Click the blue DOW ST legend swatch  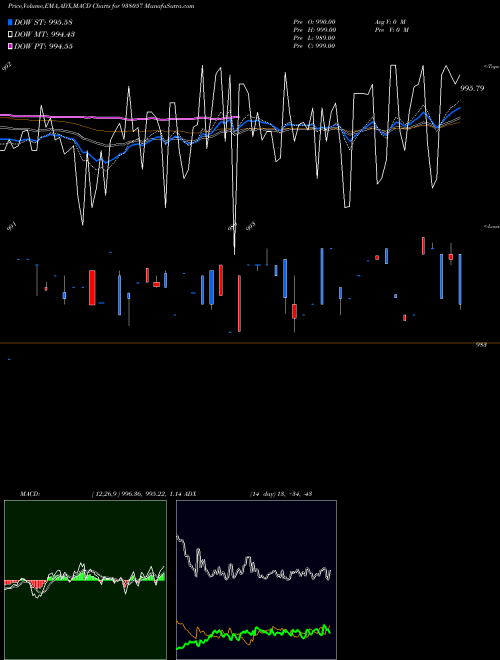click(11, 22)
